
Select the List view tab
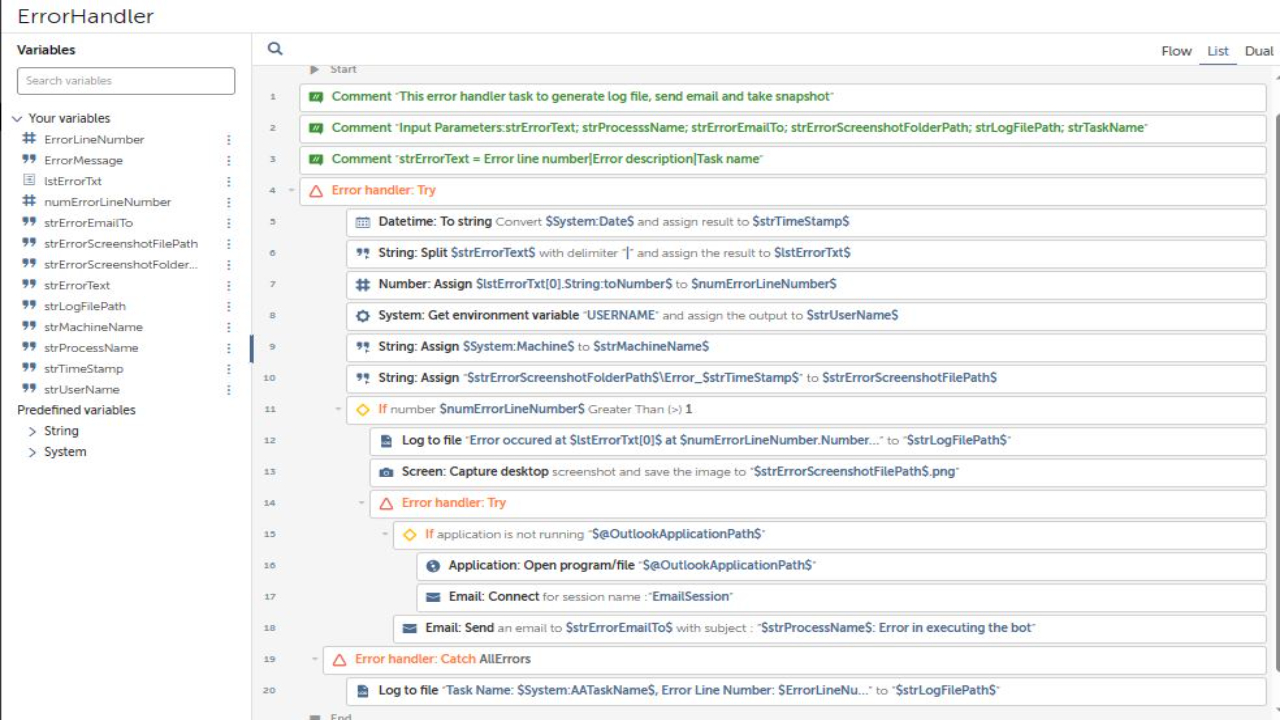click(1218, 51)
